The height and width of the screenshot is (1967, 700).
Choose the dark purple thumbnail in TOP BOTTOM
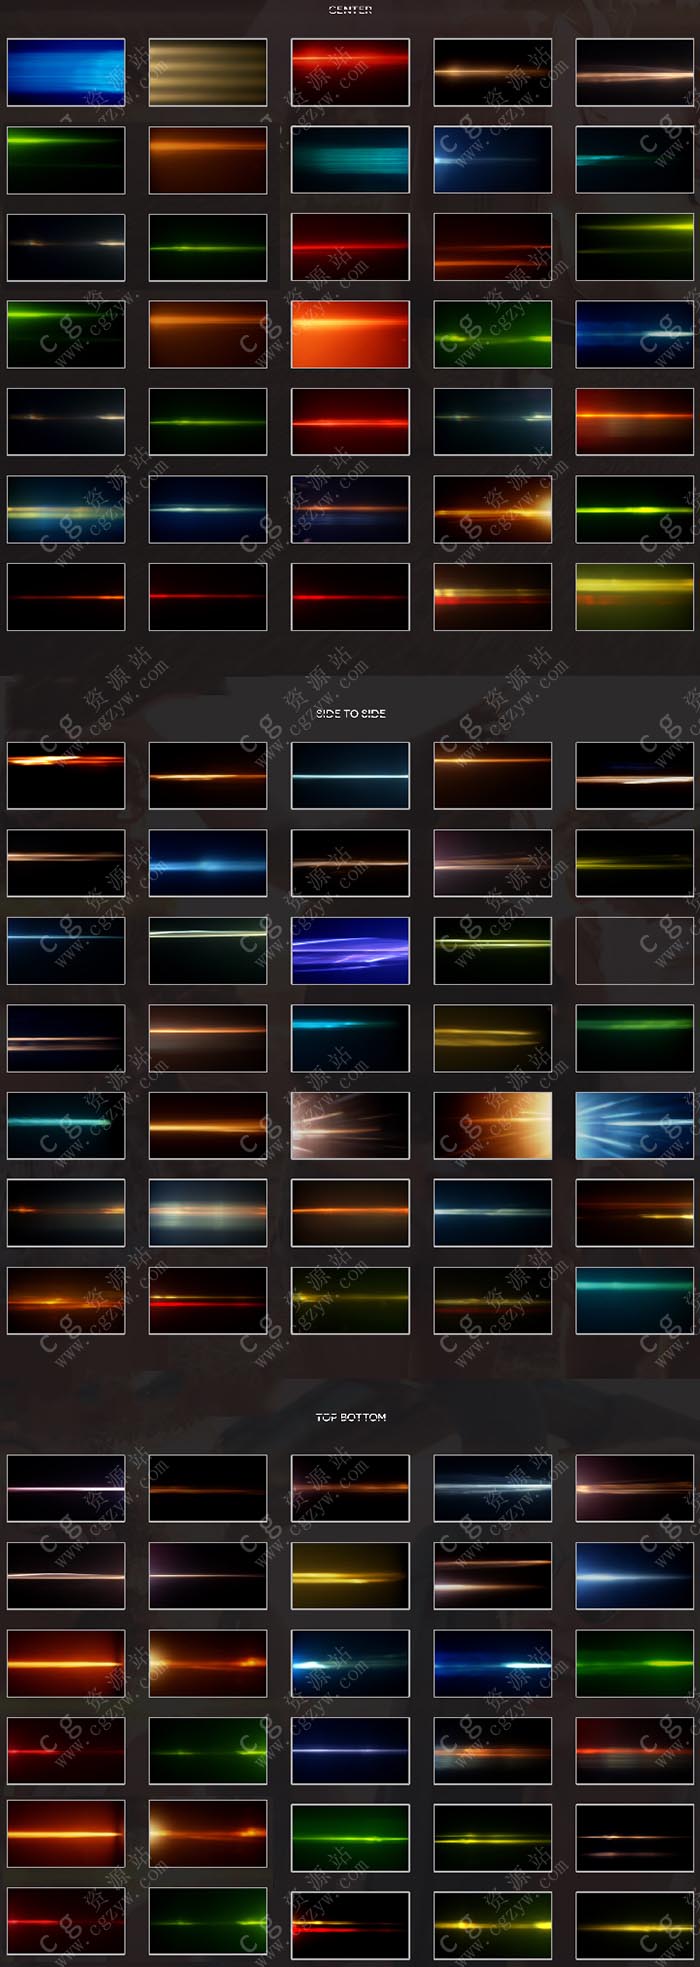(208, 1576)
